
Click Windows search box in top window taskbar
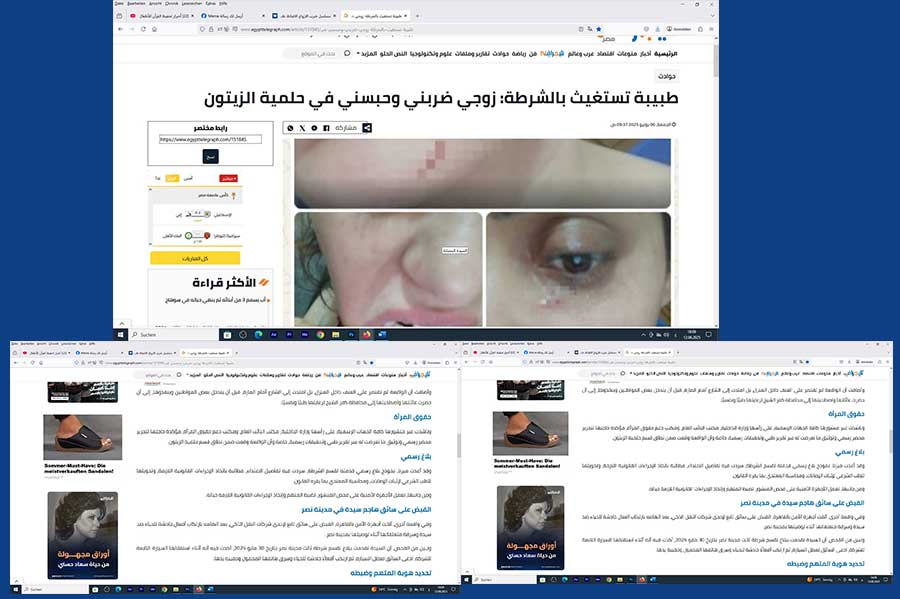click(172, 334)
